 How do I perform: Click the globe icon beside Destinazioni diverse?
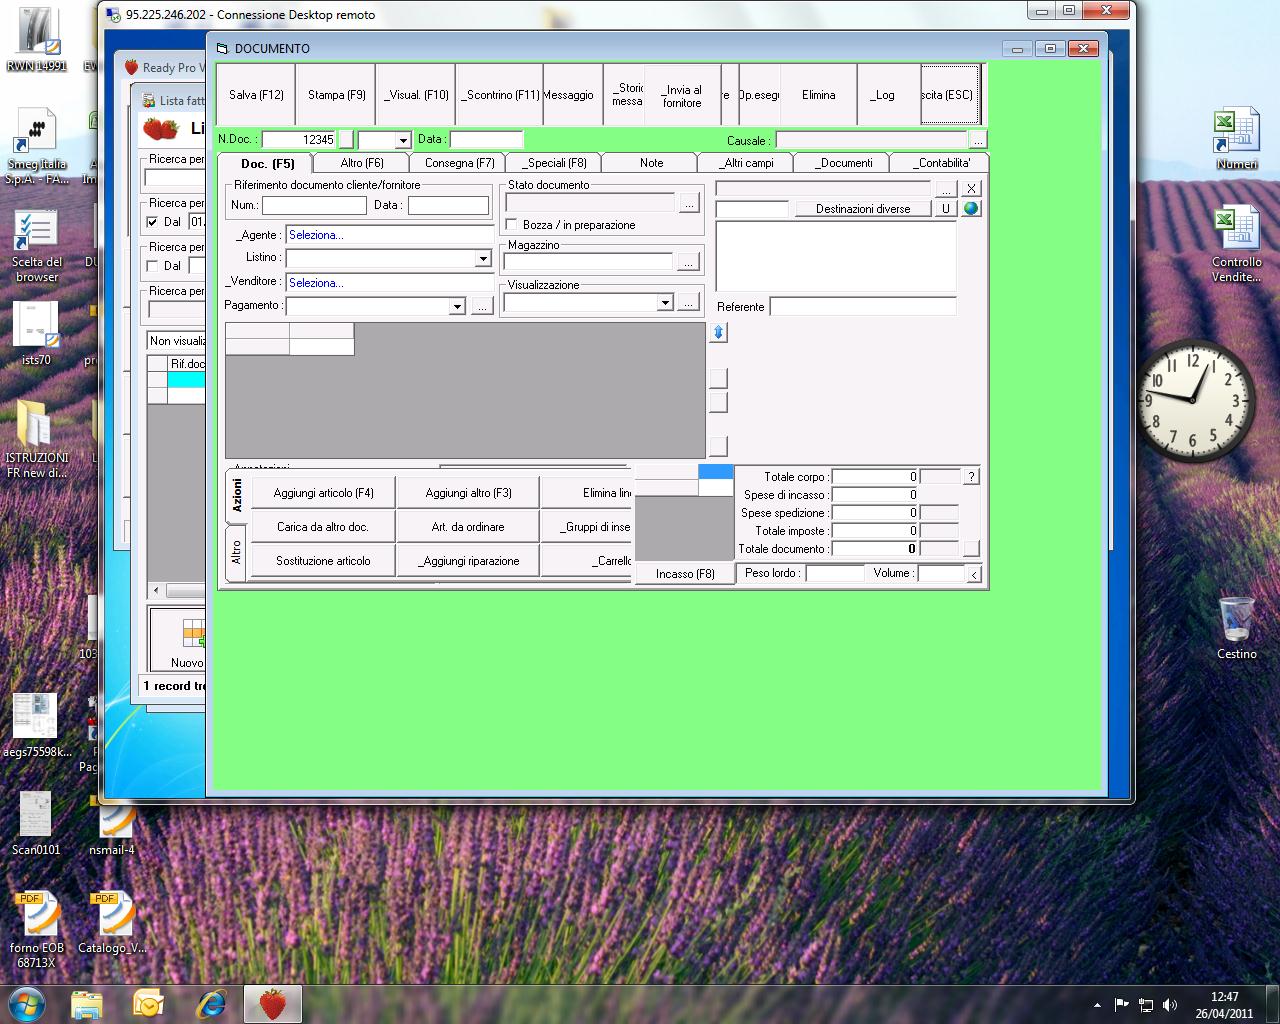click(x=971, y=208)
